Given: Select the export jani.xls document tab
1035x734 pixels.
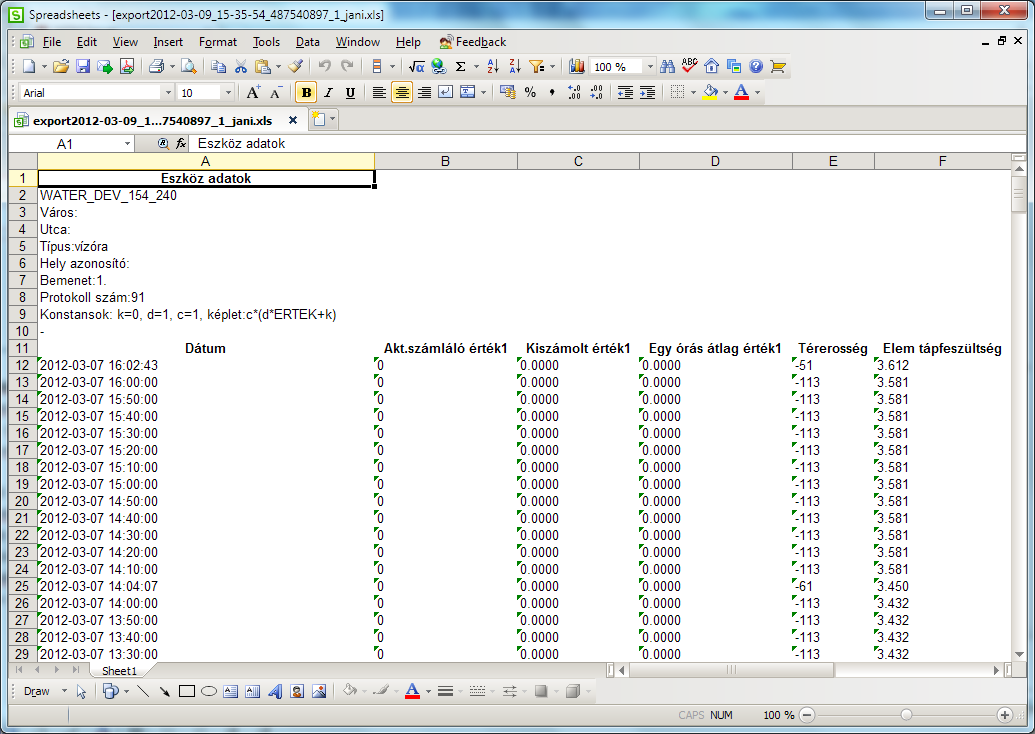Looking at the screenshot, I should [152, 121].
